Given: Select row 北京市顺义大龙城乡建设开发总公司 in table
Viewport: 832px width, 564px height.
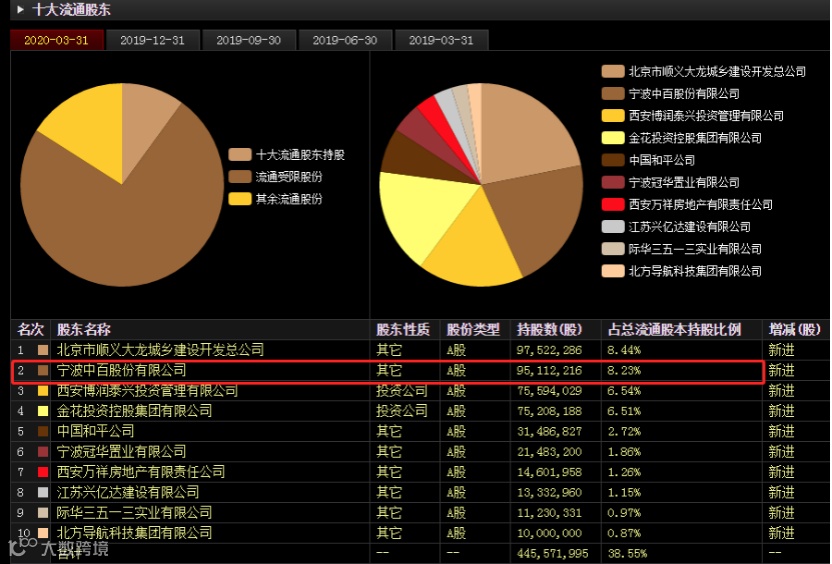Looking at the screenshot, I should point(419,350).
